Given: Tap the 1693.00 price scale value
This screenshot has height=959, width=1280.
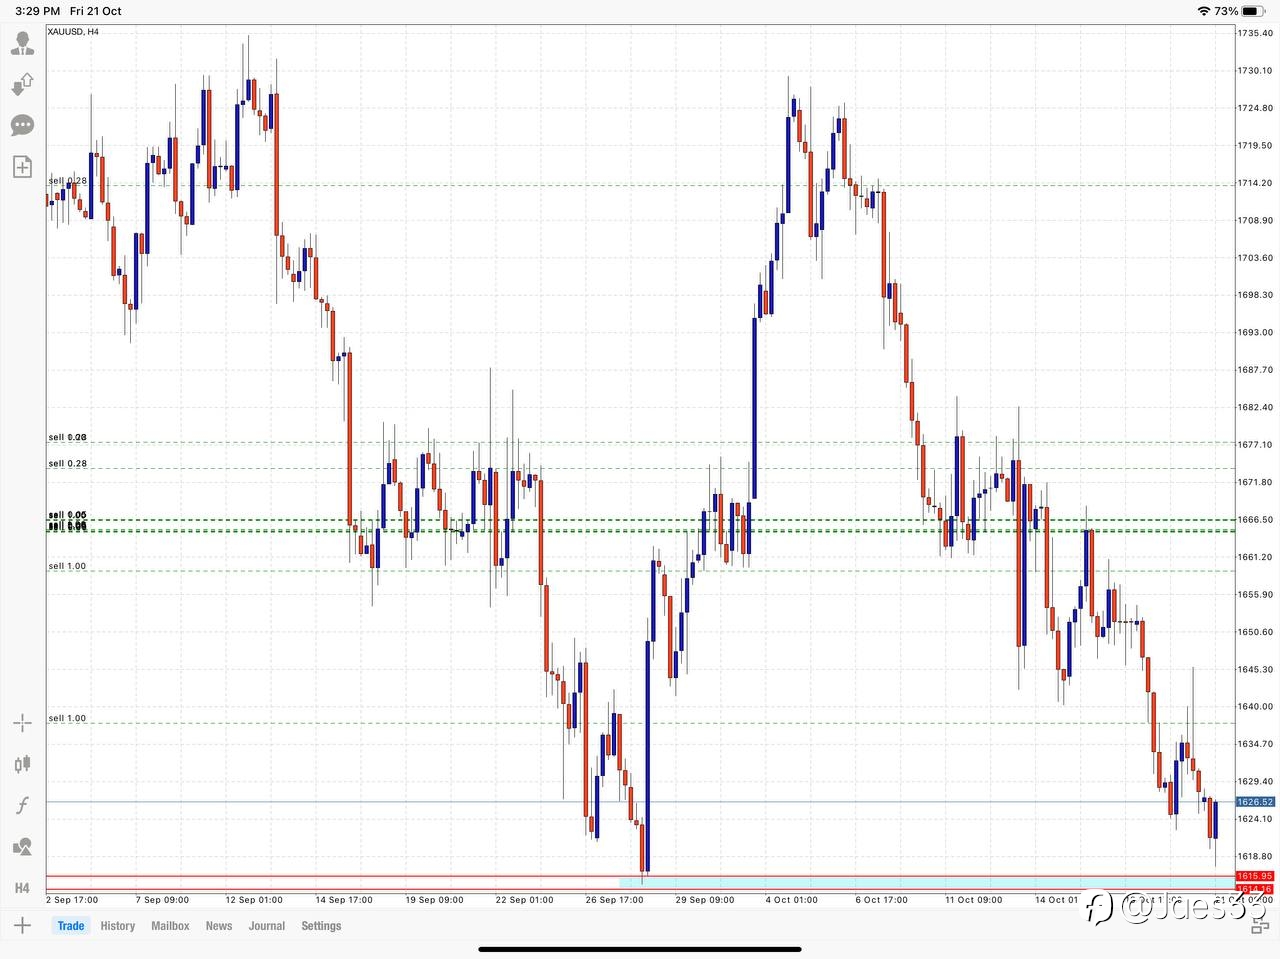Looking at the screenshot, I should pyautogui.click(x=1255, y=332).
